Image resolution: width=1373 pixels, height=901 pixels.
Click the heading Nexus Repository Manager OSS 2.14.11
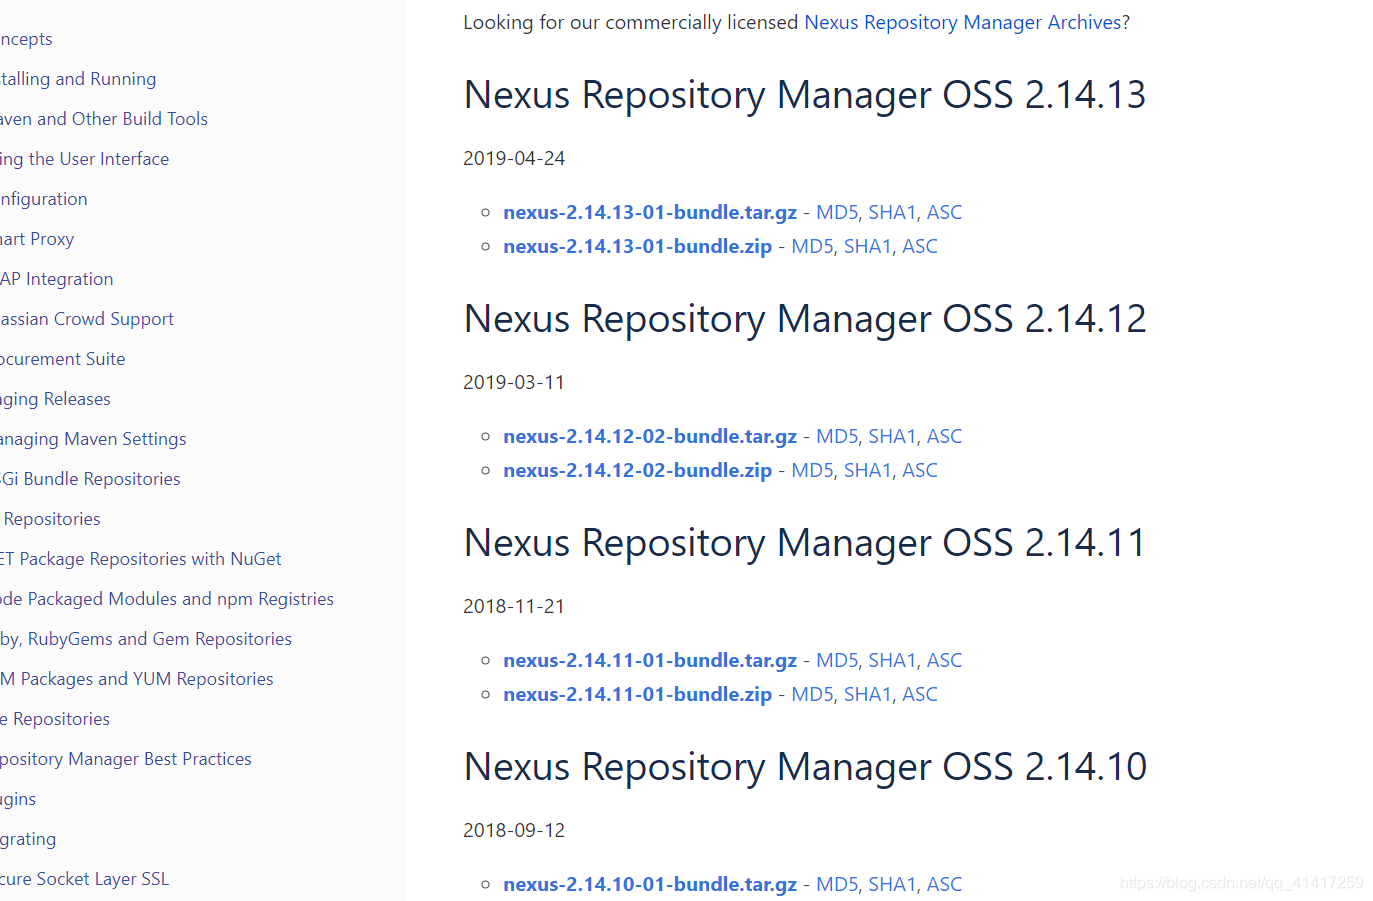[x=805, y=543]
